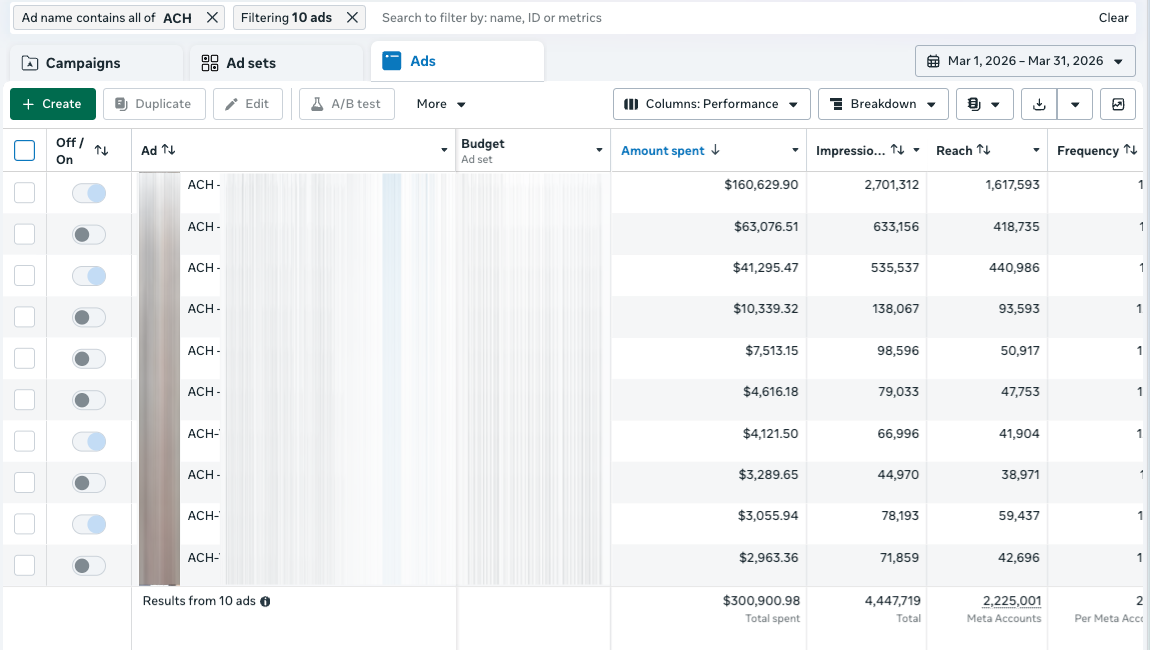
Task: Open the Reach column options caret
Action: point(1036,150)
